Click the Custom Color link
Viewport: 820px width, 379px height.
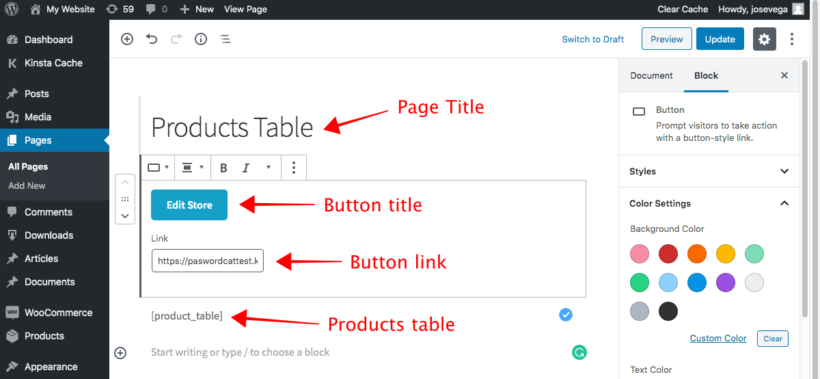(x=718, y=338)
